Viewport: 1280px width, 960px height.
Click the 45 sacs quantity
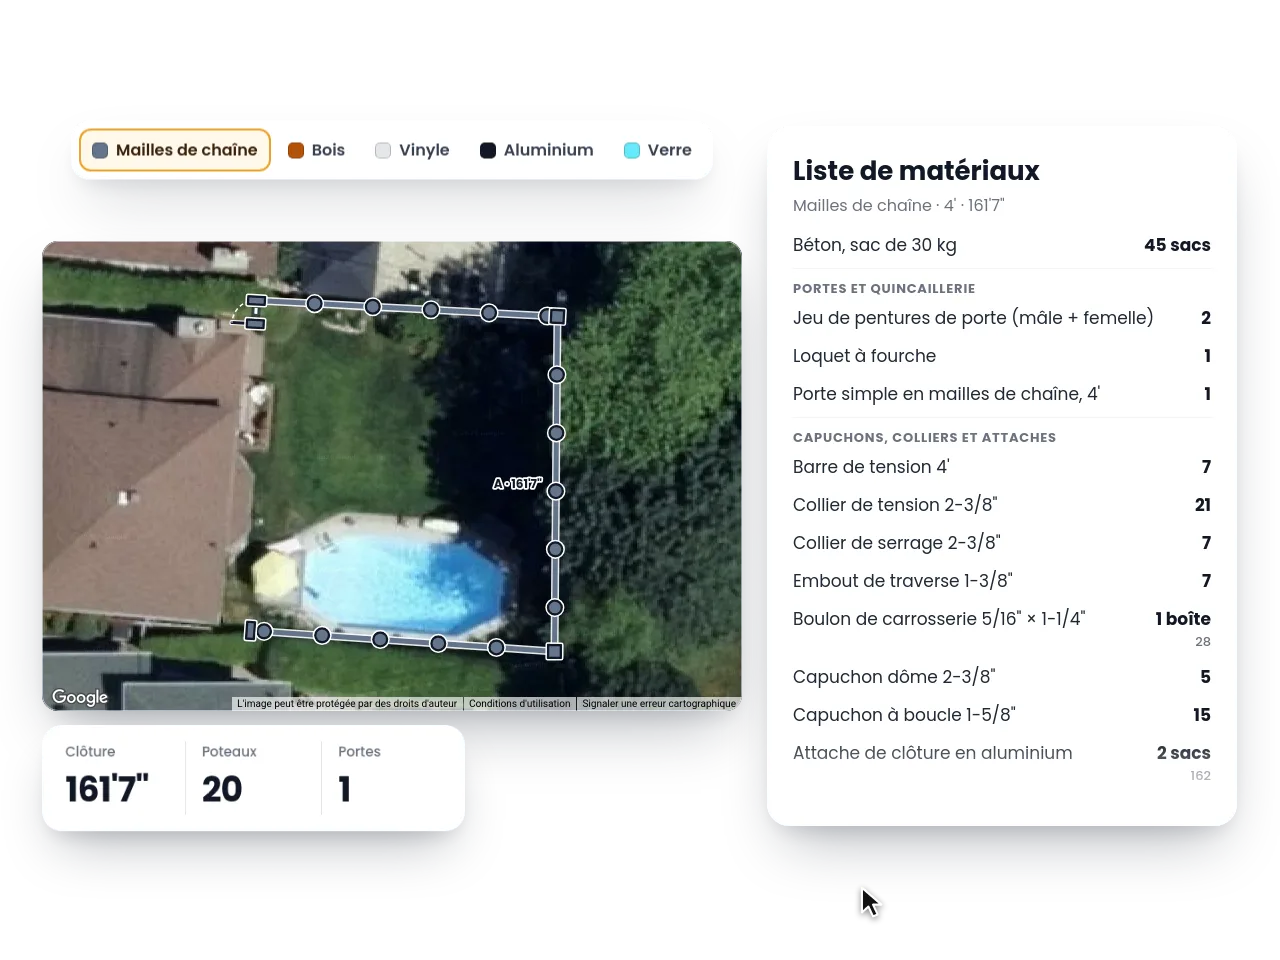pyautogui.click(x=1177, y=245)
